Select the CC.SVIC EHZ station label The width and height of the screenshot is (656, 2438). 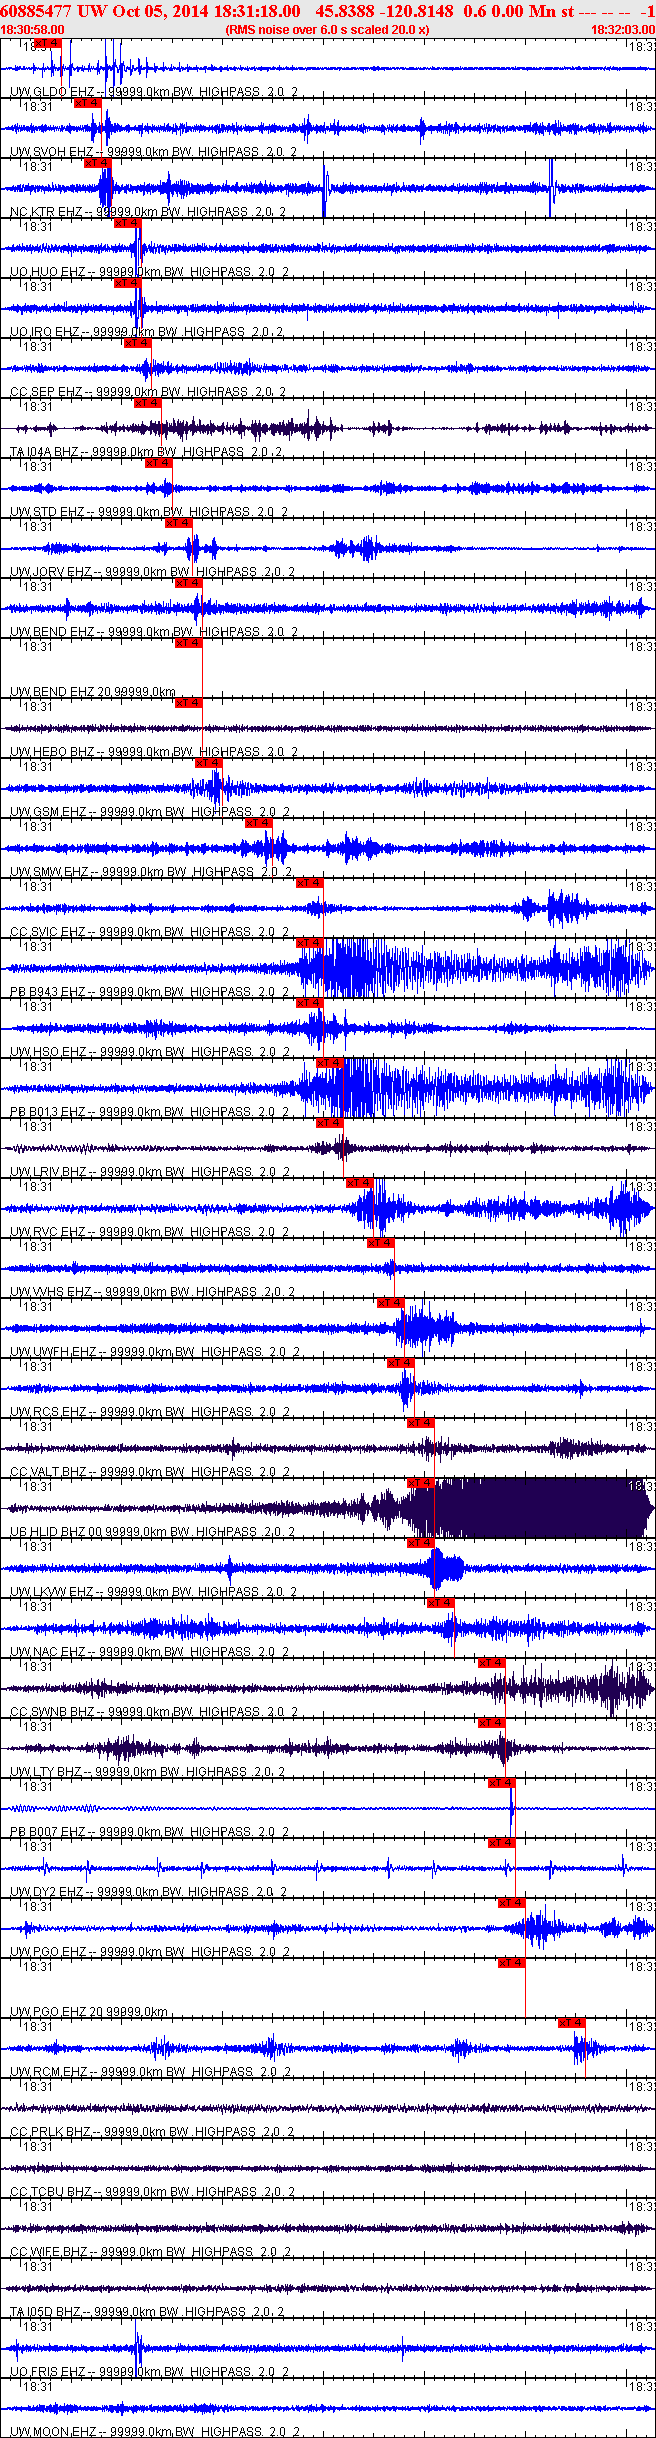pyautogui.click(x=48, y=932)
